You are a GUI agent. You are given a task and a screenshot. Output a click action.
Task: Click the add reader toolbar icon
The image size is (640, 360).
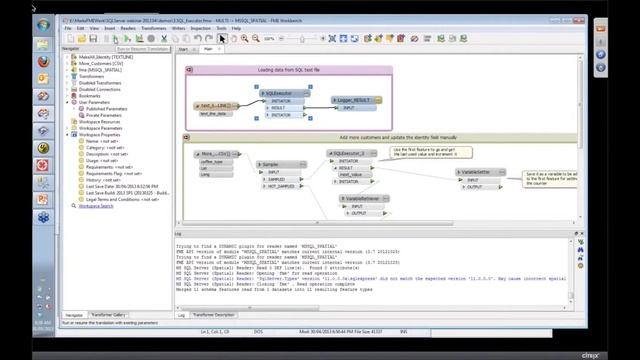[x=367, y=38]
